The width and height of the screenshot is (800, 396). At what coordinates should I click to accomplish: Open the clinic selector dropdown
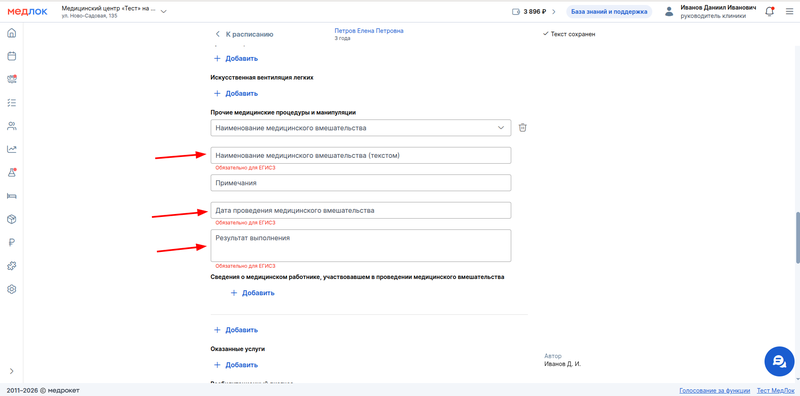click(114, 12)
